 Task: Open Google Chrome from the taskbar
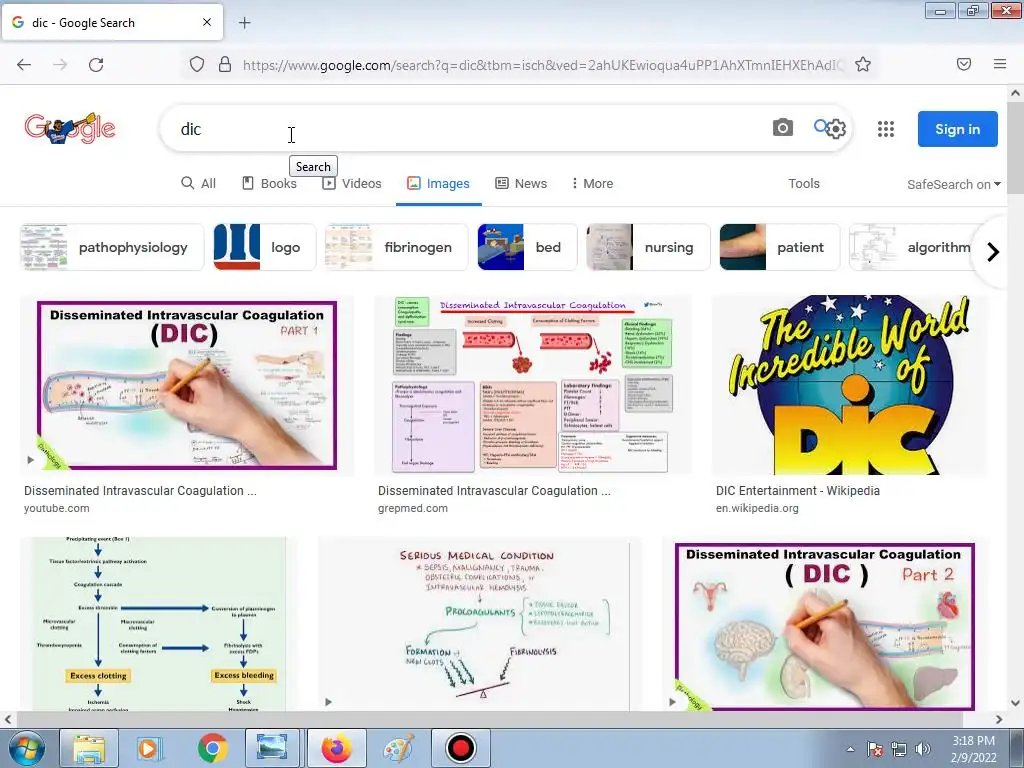(212, 748)
